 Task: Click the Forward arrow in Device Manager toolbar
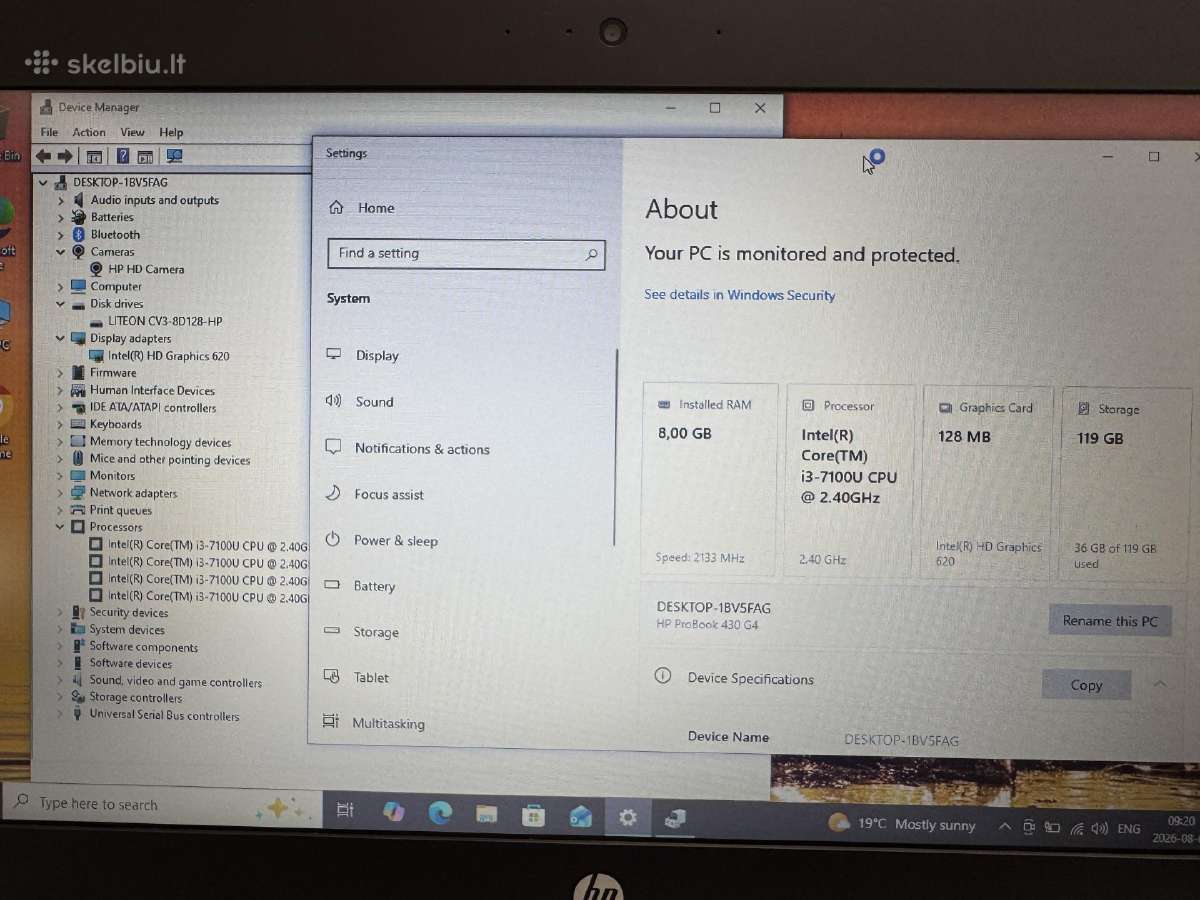click(x=65, y=156)
